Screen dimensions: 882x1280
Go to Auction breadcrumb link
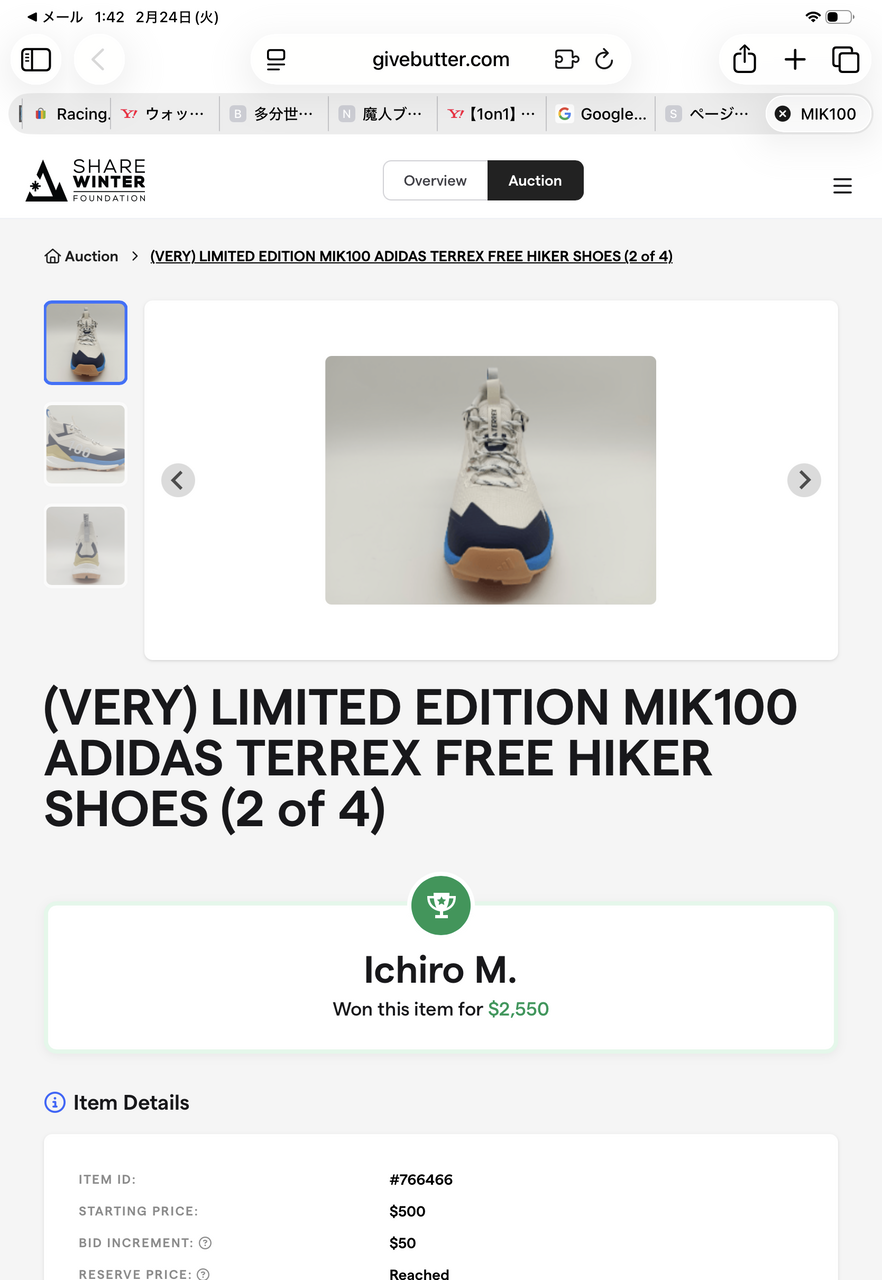[81, 257]
